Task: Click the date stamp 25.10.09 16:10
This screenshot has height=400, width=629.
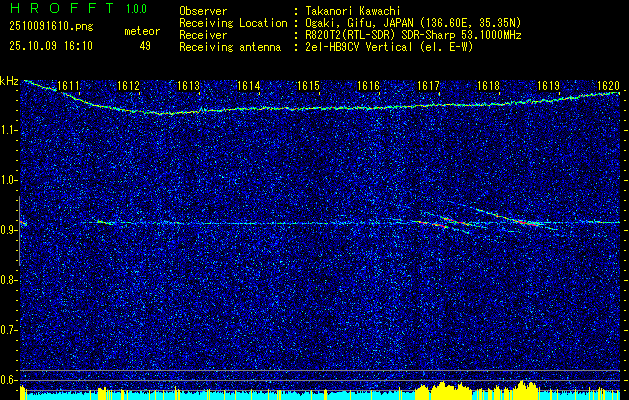Action: (51, 46)
